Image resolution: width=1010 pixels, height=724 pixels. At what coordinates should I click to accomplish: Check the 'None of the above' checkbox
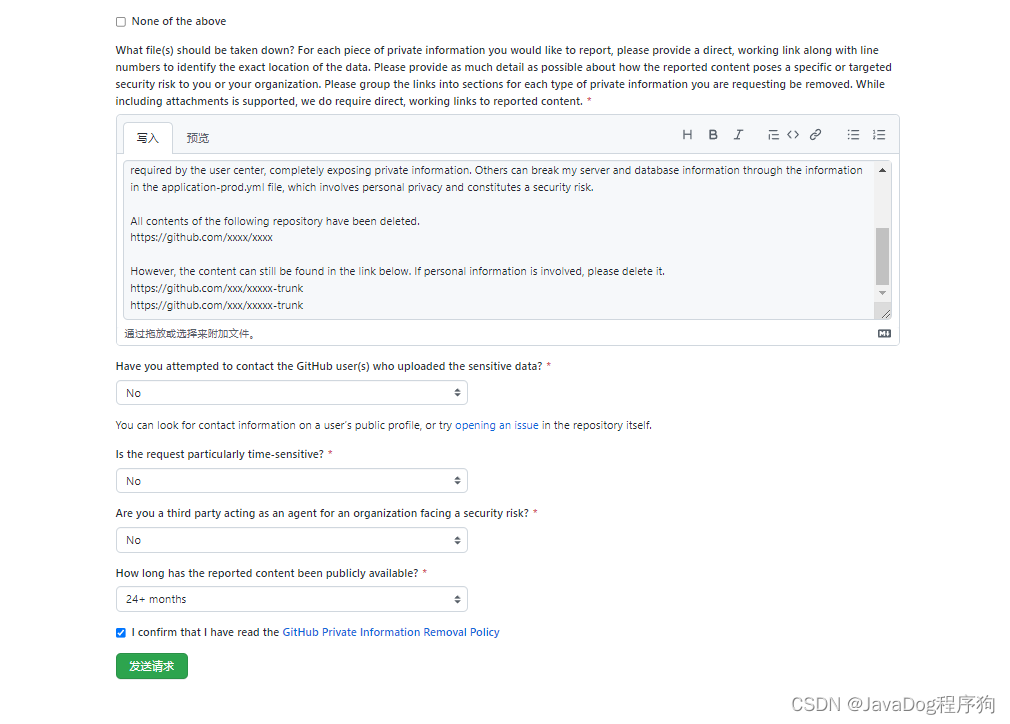point(120,20)
